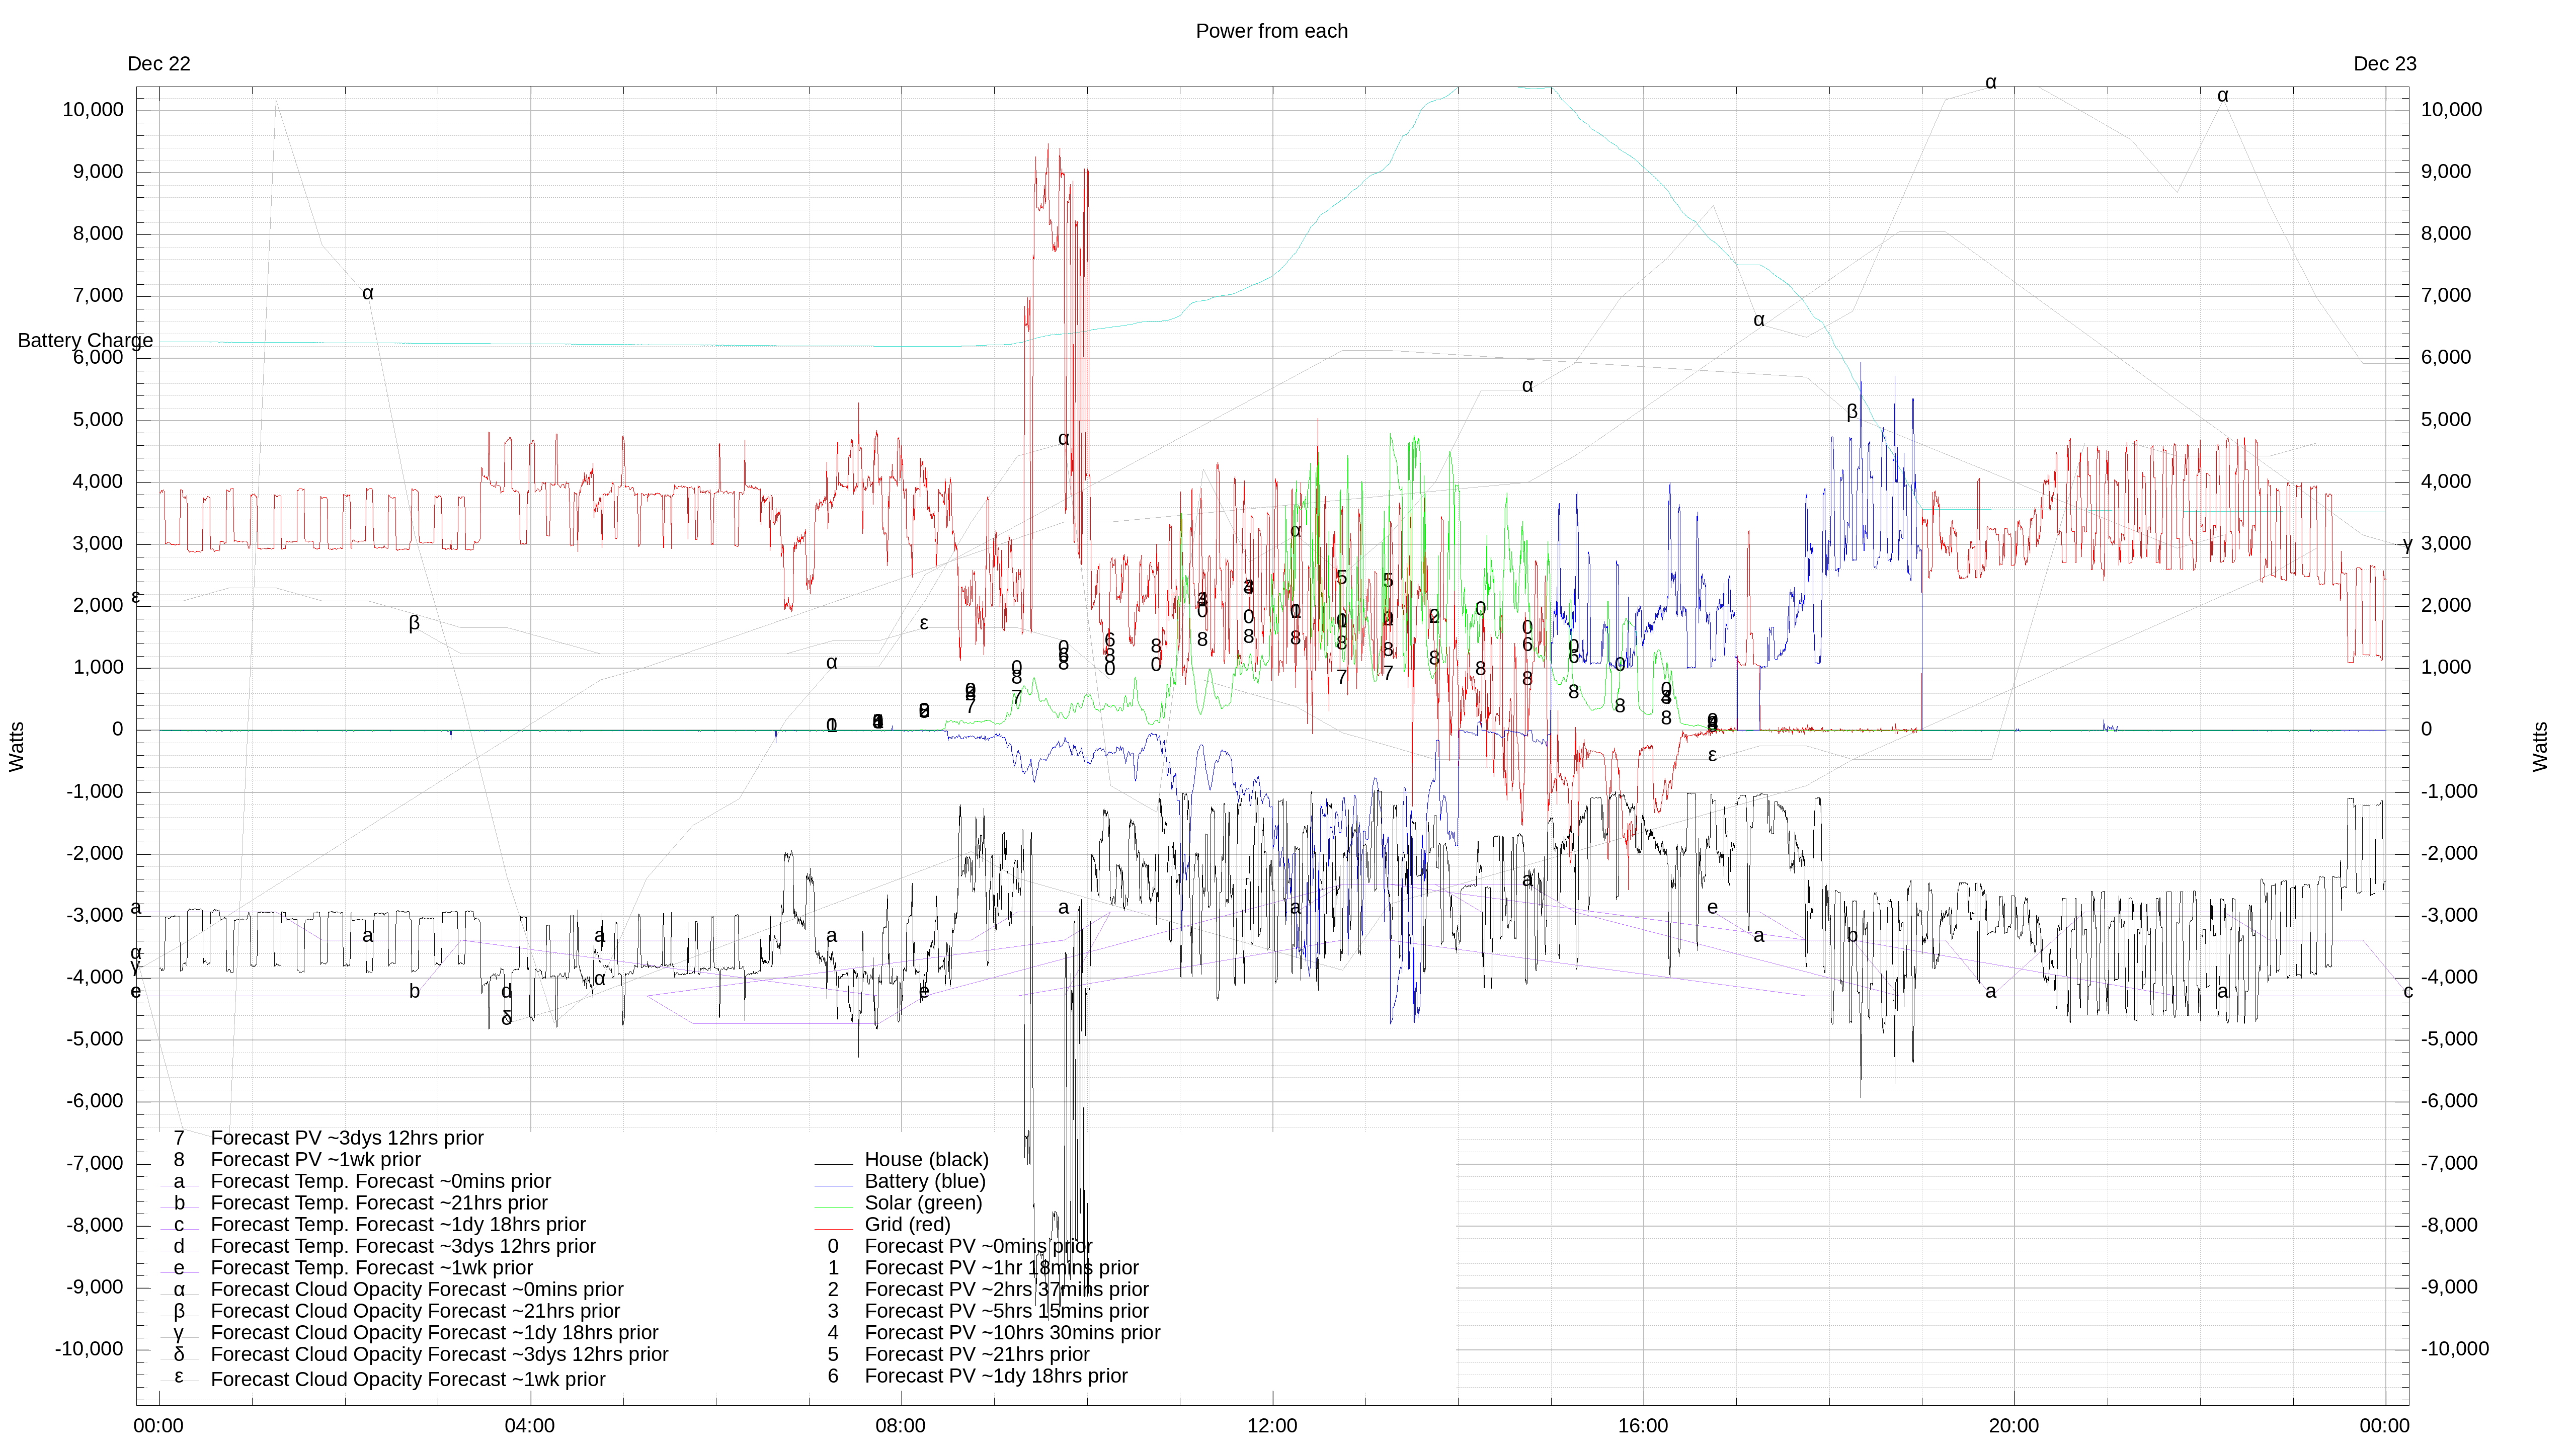Click legend 'Forecast Cloud Opacity Forecast ~3dys 12hrs prior'
2576x1449 pixels.
439,1355
